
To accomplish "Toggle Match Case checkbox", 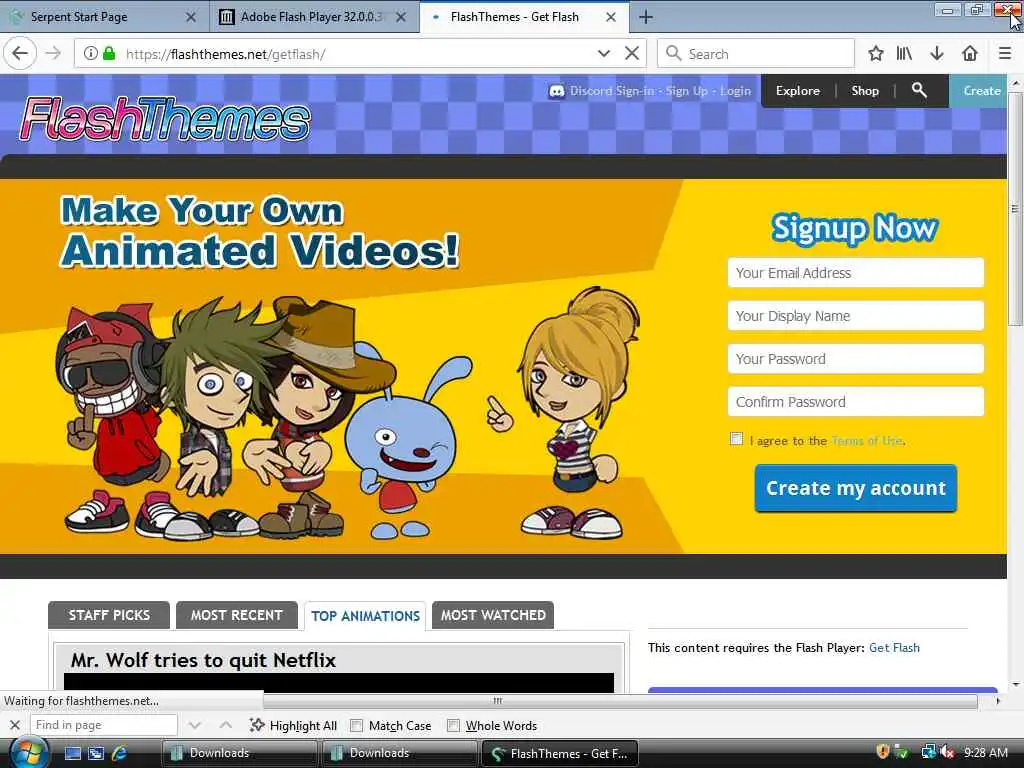I will pos(357,726).
